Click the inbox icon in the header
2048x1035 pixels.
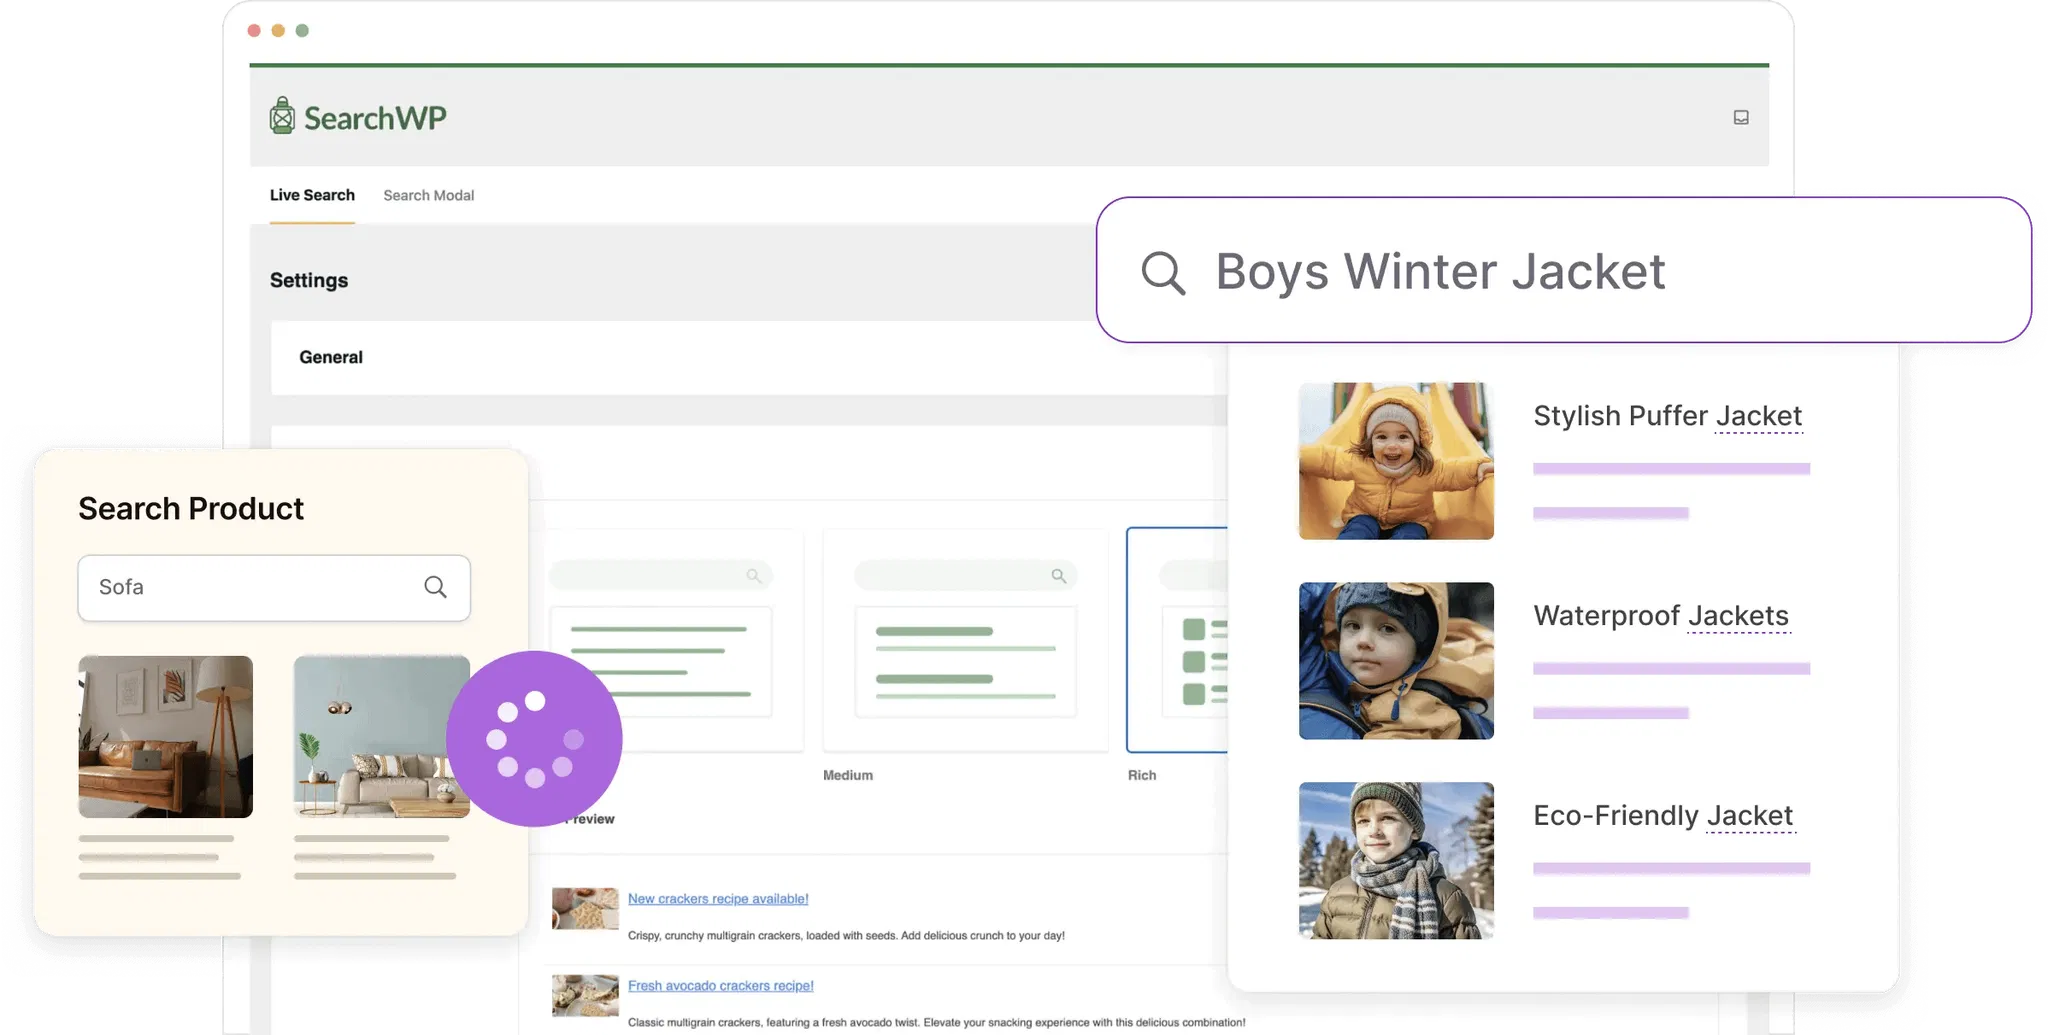(1740, 118)
